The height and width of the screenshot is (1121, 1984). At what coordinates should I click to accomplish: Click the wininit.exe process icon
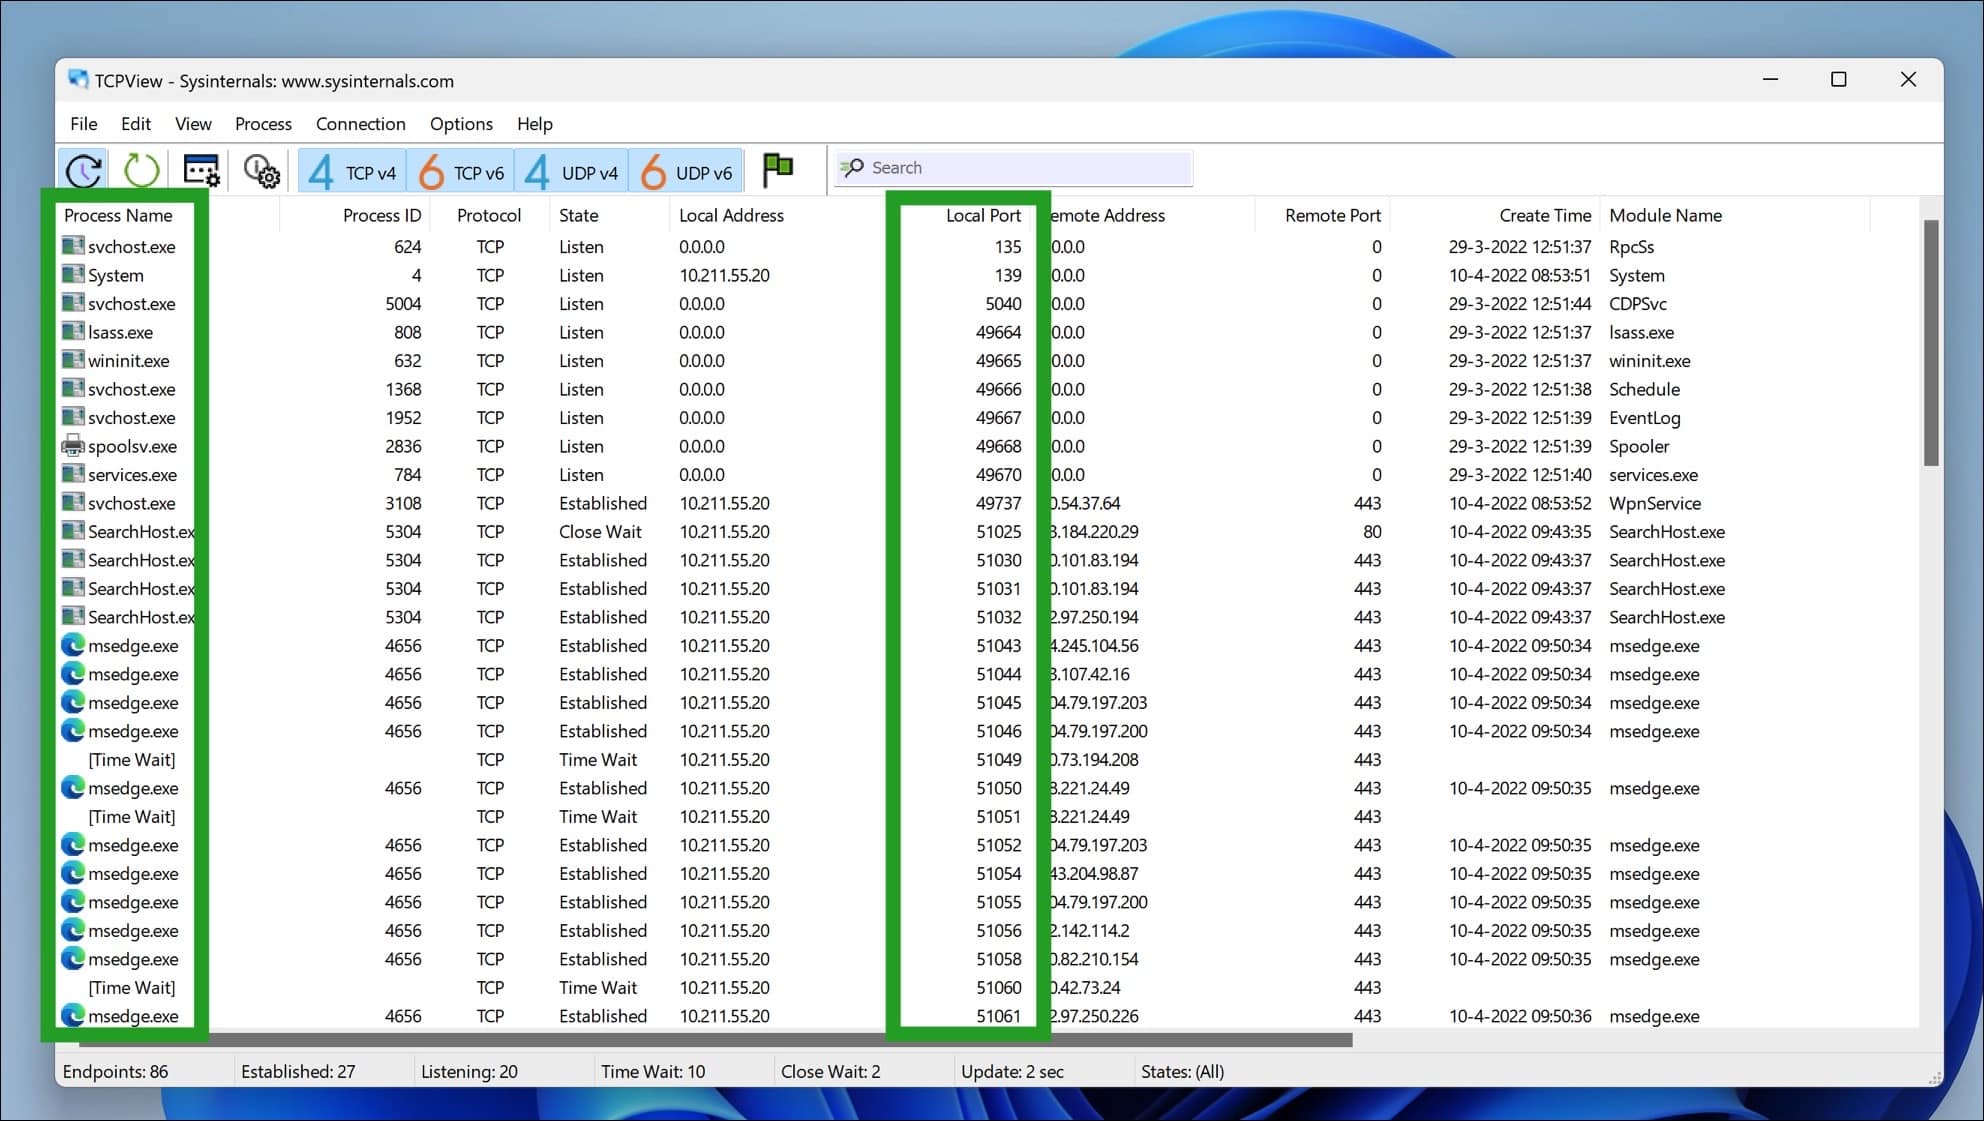pos(73,360)
